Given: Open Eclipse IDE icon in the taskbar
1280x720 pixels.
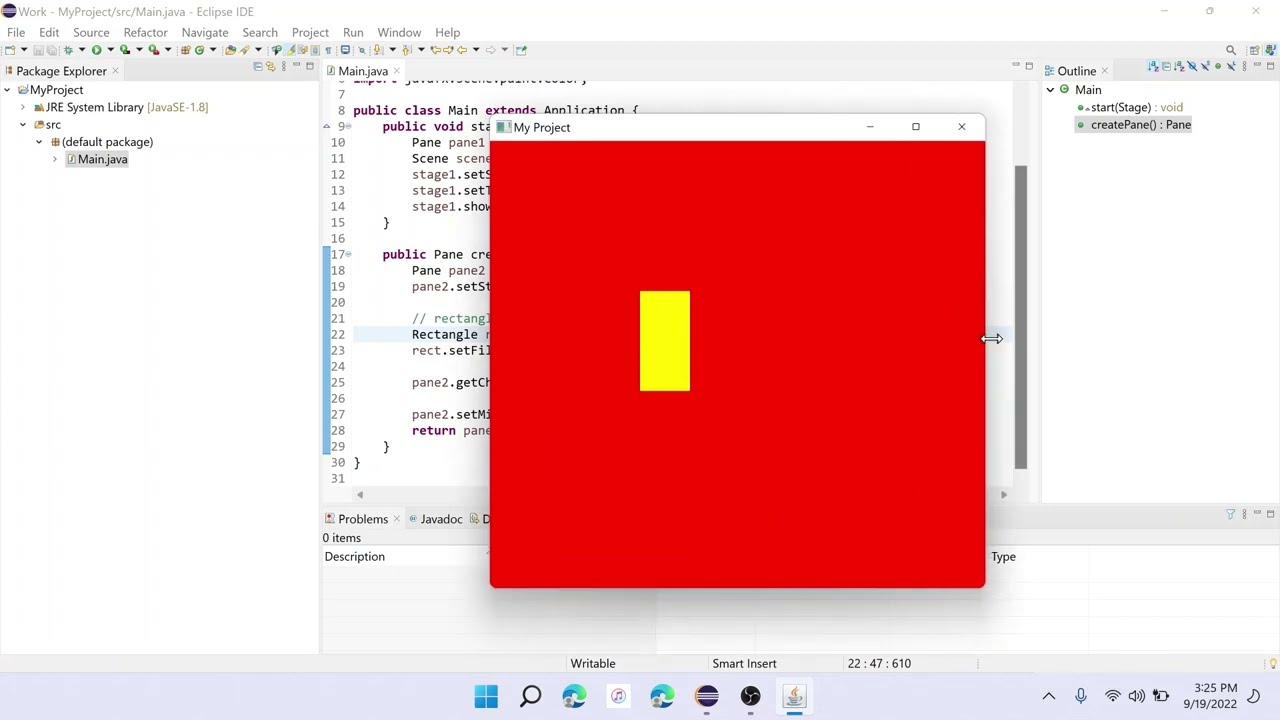Looking at the screenshot, I should tap(706, 696).
